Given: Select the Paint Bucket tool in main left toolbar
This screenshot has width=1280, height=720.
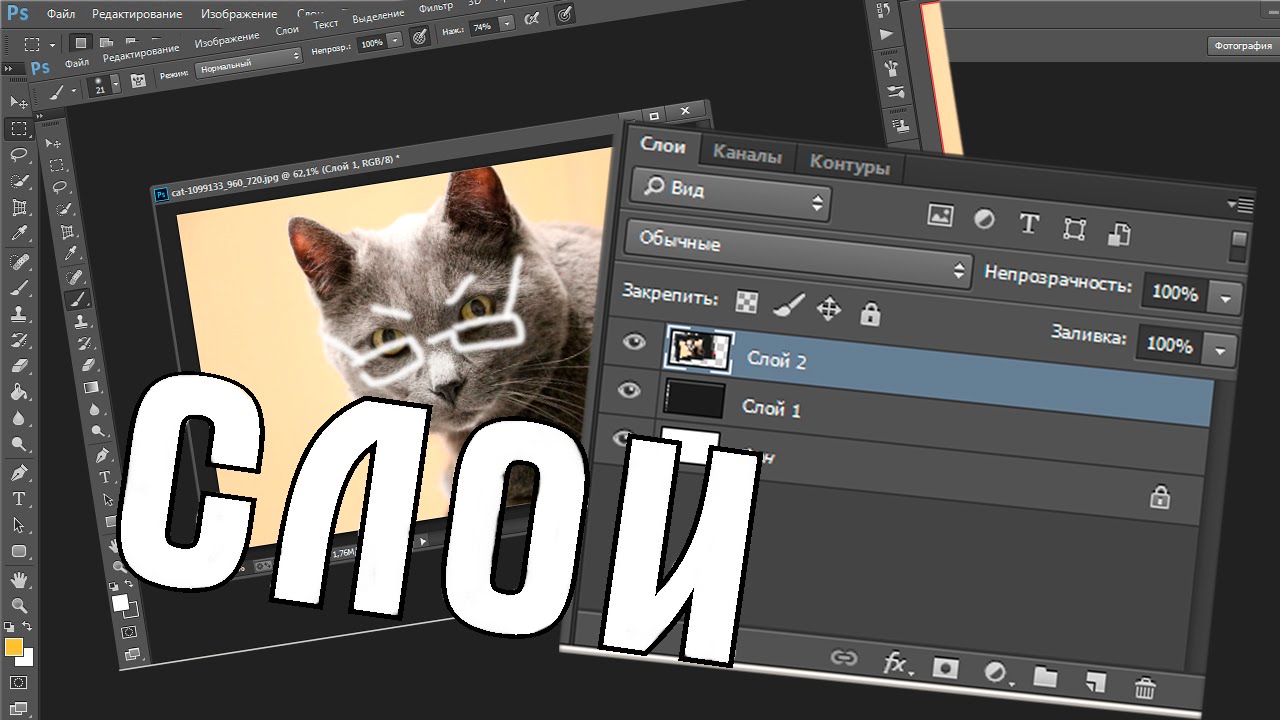Looking at the screenshot, I should tap(18, 393).
